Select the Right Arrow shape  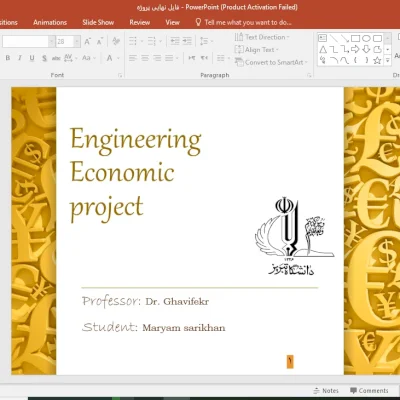(355, 49)
